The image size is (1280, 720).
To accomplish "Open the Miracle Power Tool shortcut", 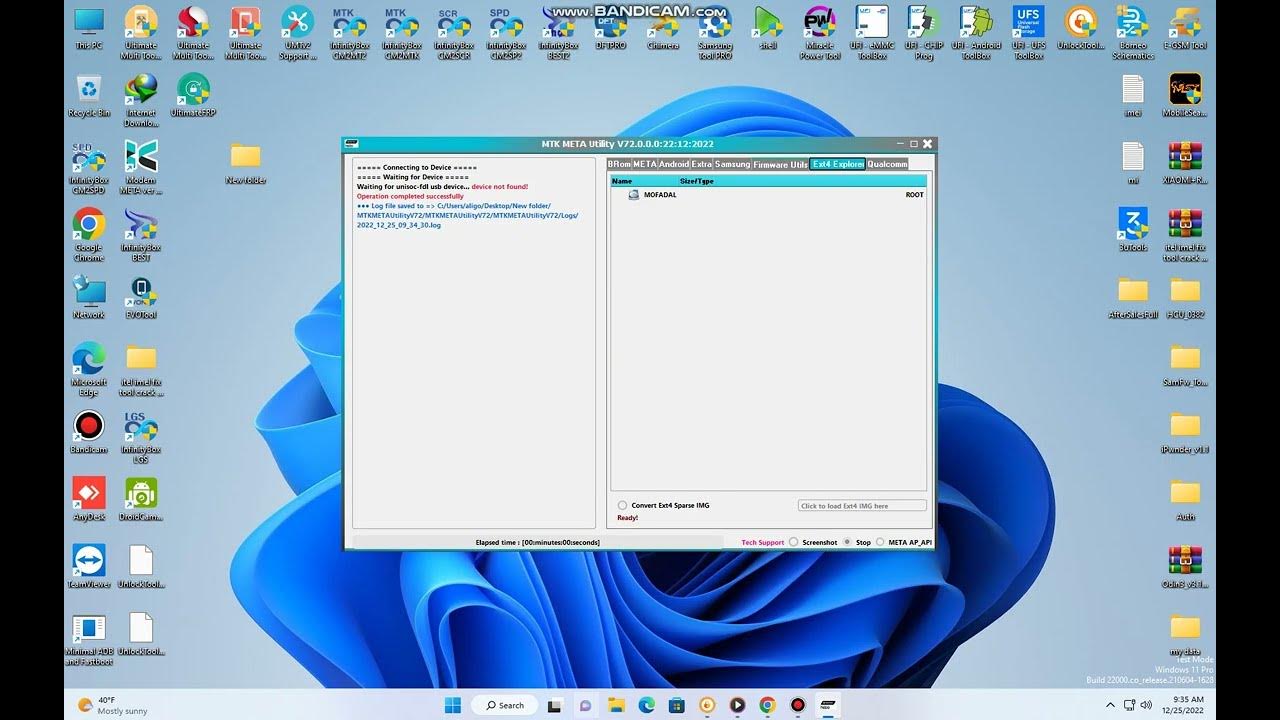I will [x=819, y=33].
